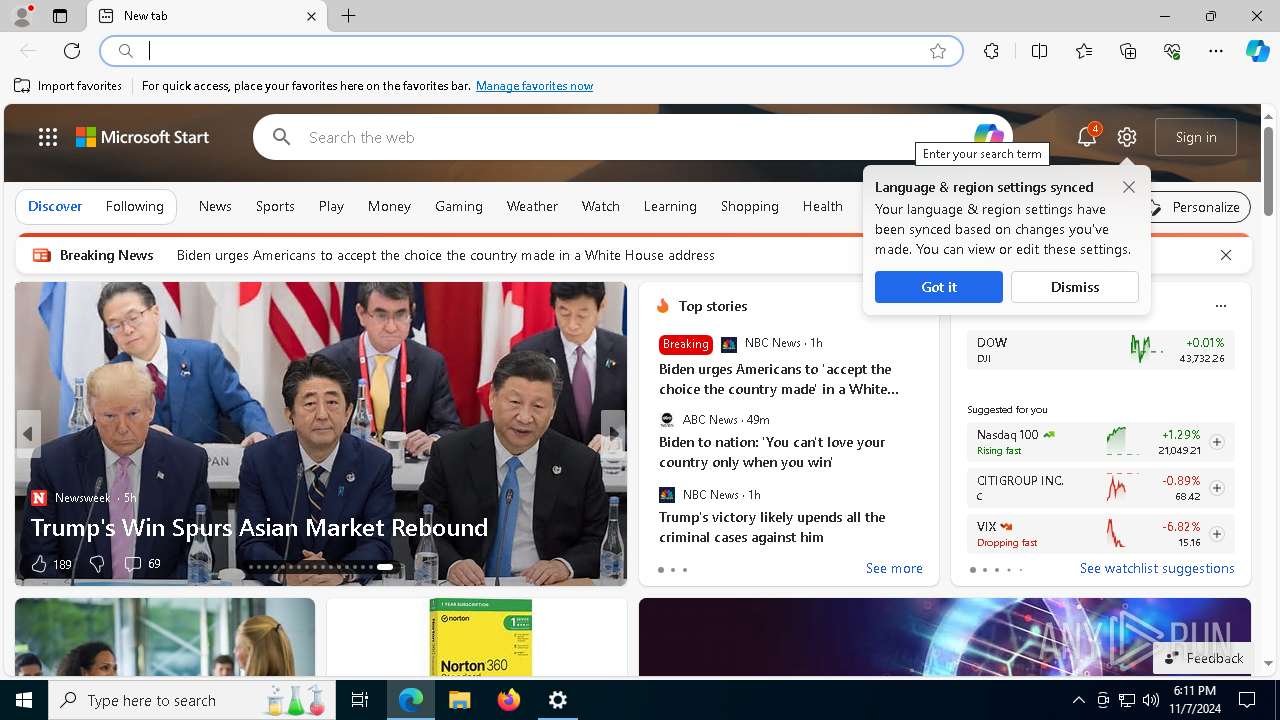Open comments on the Trump's Win article
The height and width of the screenshot is (720, 1280).
tap(142, 564)
